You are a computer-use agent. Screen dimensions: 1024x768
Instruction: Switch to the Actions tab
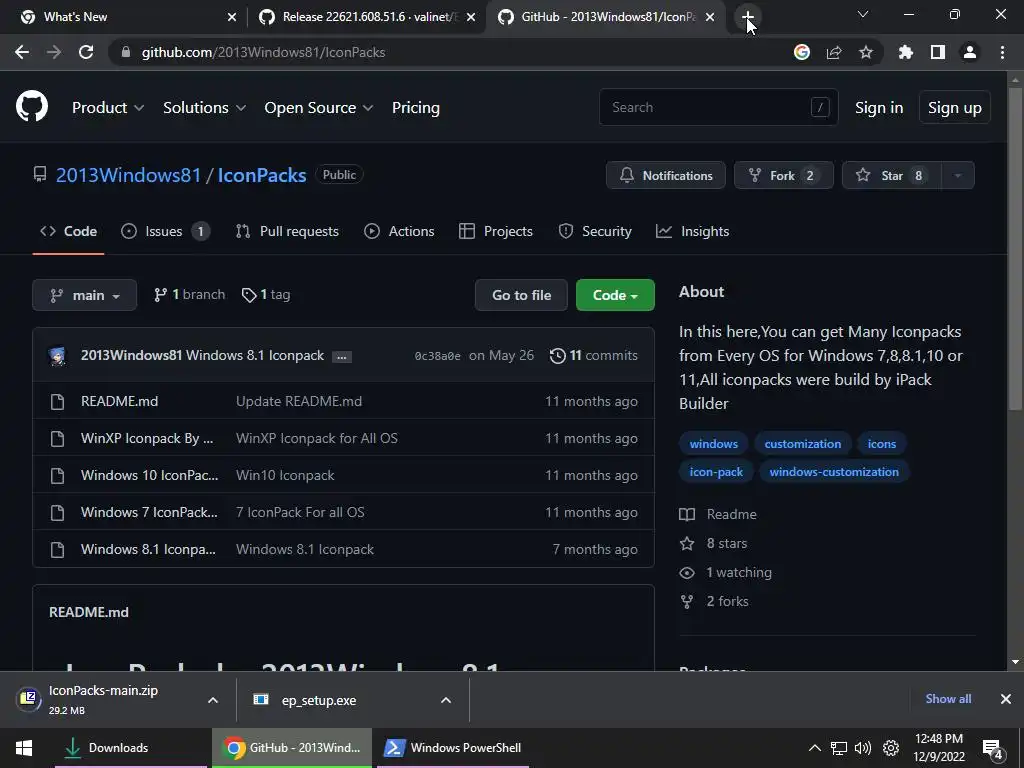click(399, 231)
